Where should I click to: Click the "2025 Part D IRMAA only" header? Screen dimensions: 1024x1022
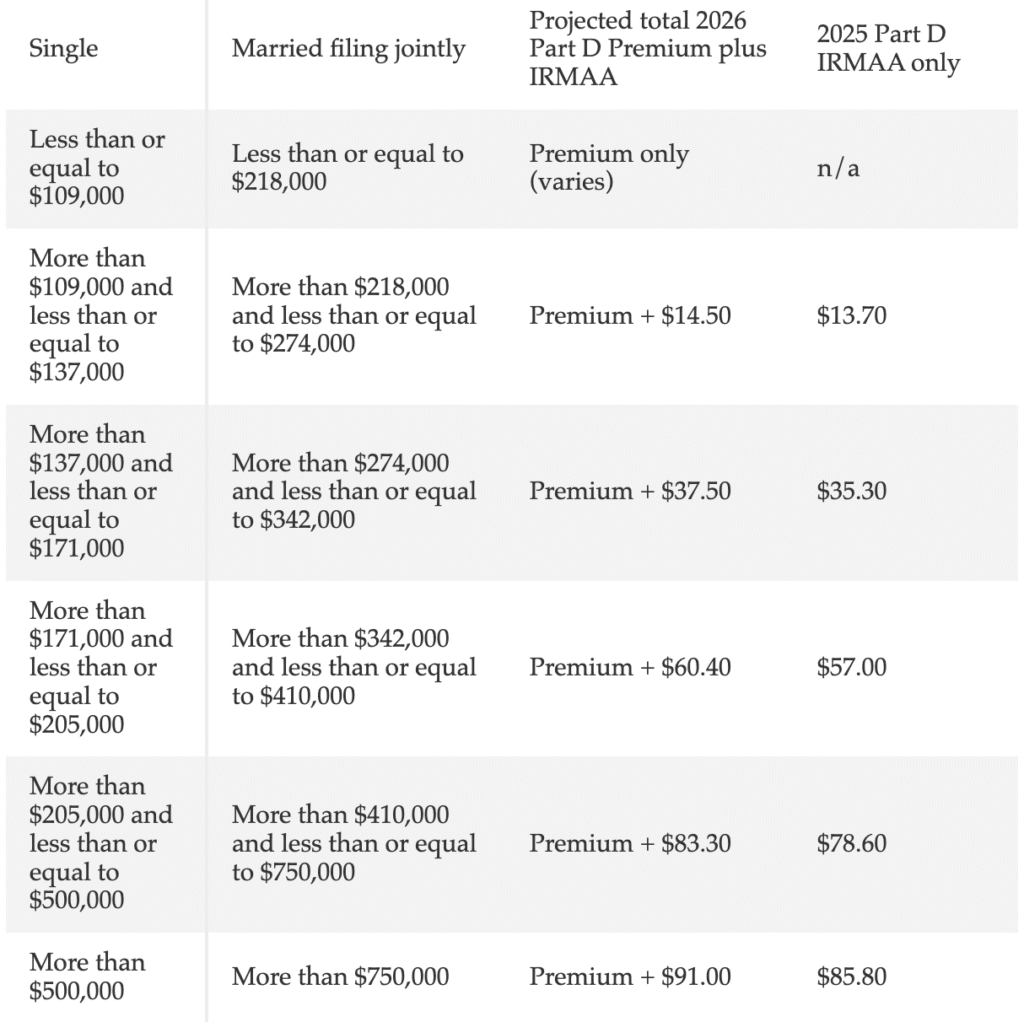point(888,48)
